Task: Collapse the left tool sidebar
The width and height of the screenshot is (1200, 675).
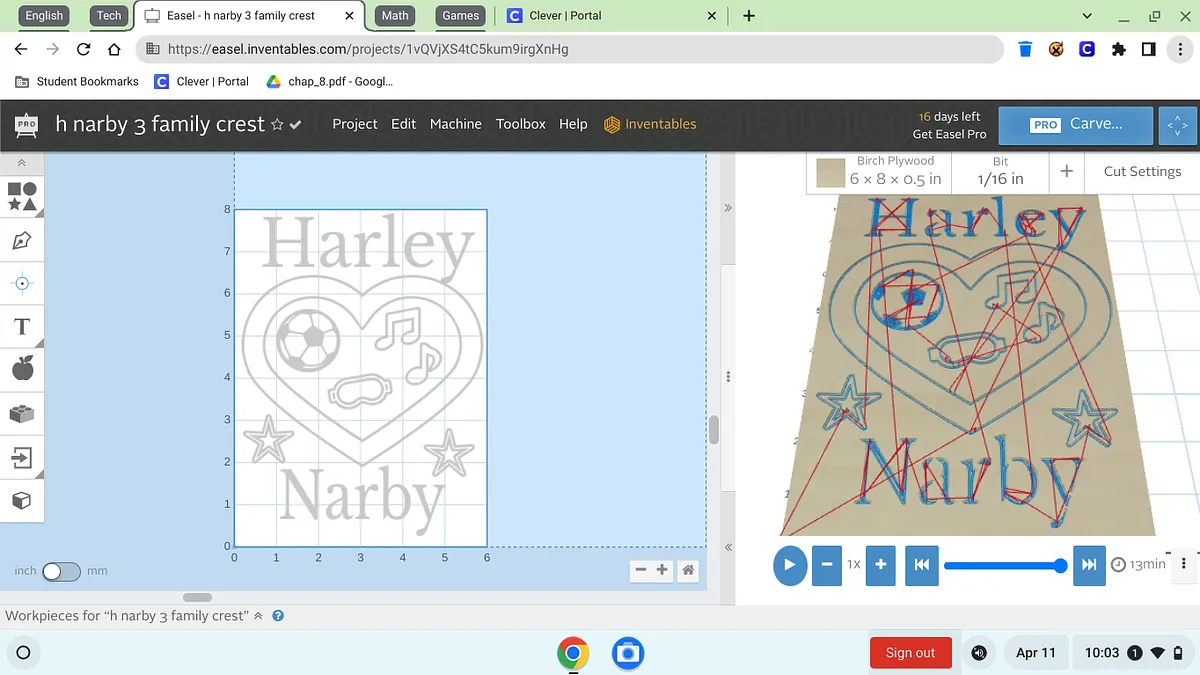Action: [22, 163]
